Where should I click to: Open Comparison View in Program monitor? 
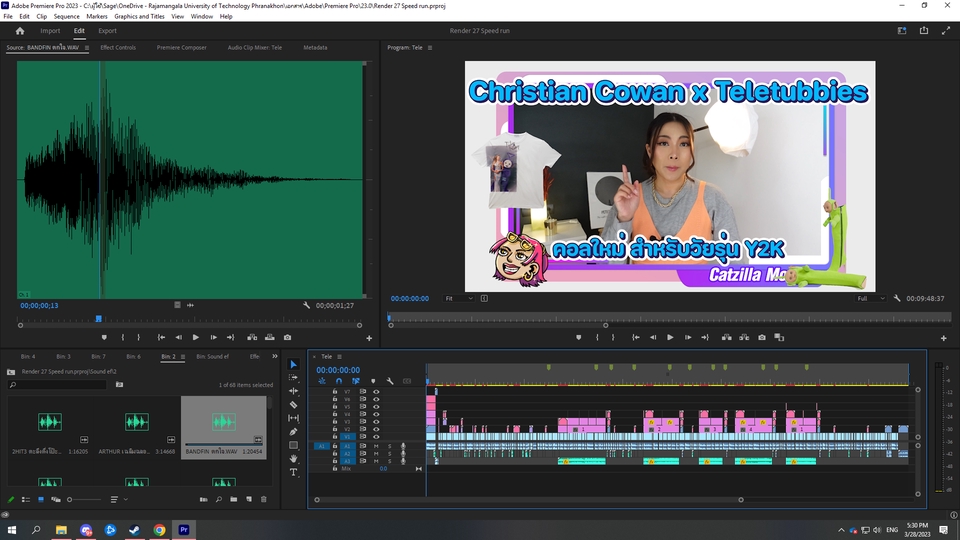click(779, 337)
